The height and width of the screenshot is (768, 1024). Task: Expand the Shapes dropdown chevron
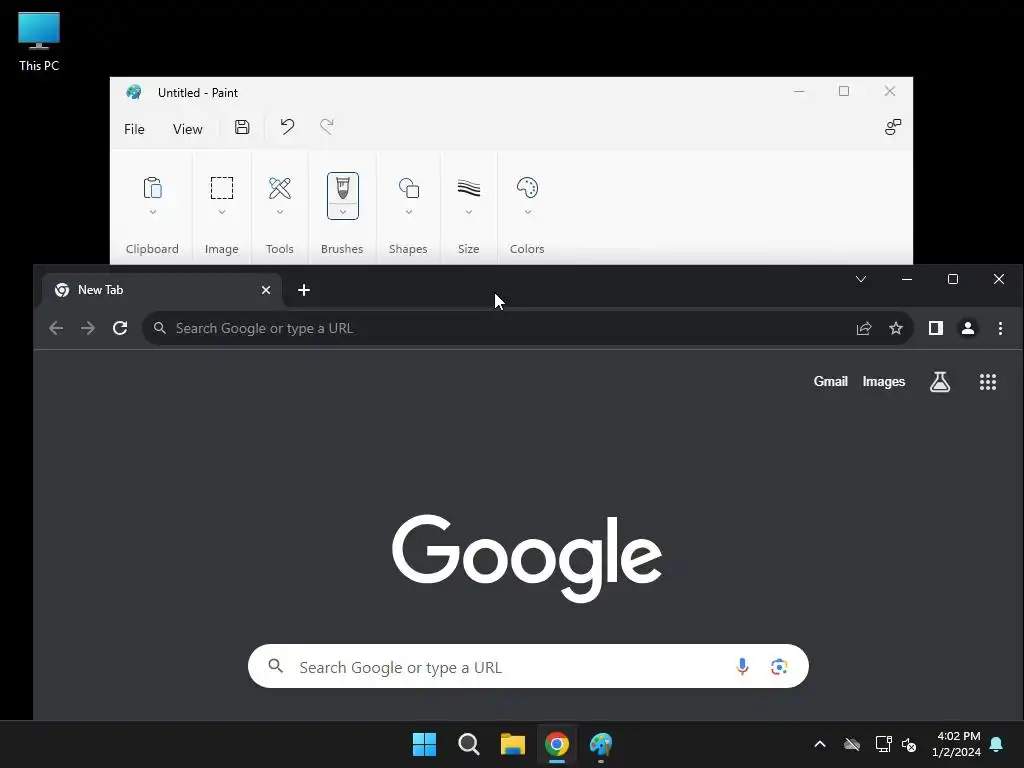pyautogui.click(x=409, y=212)
